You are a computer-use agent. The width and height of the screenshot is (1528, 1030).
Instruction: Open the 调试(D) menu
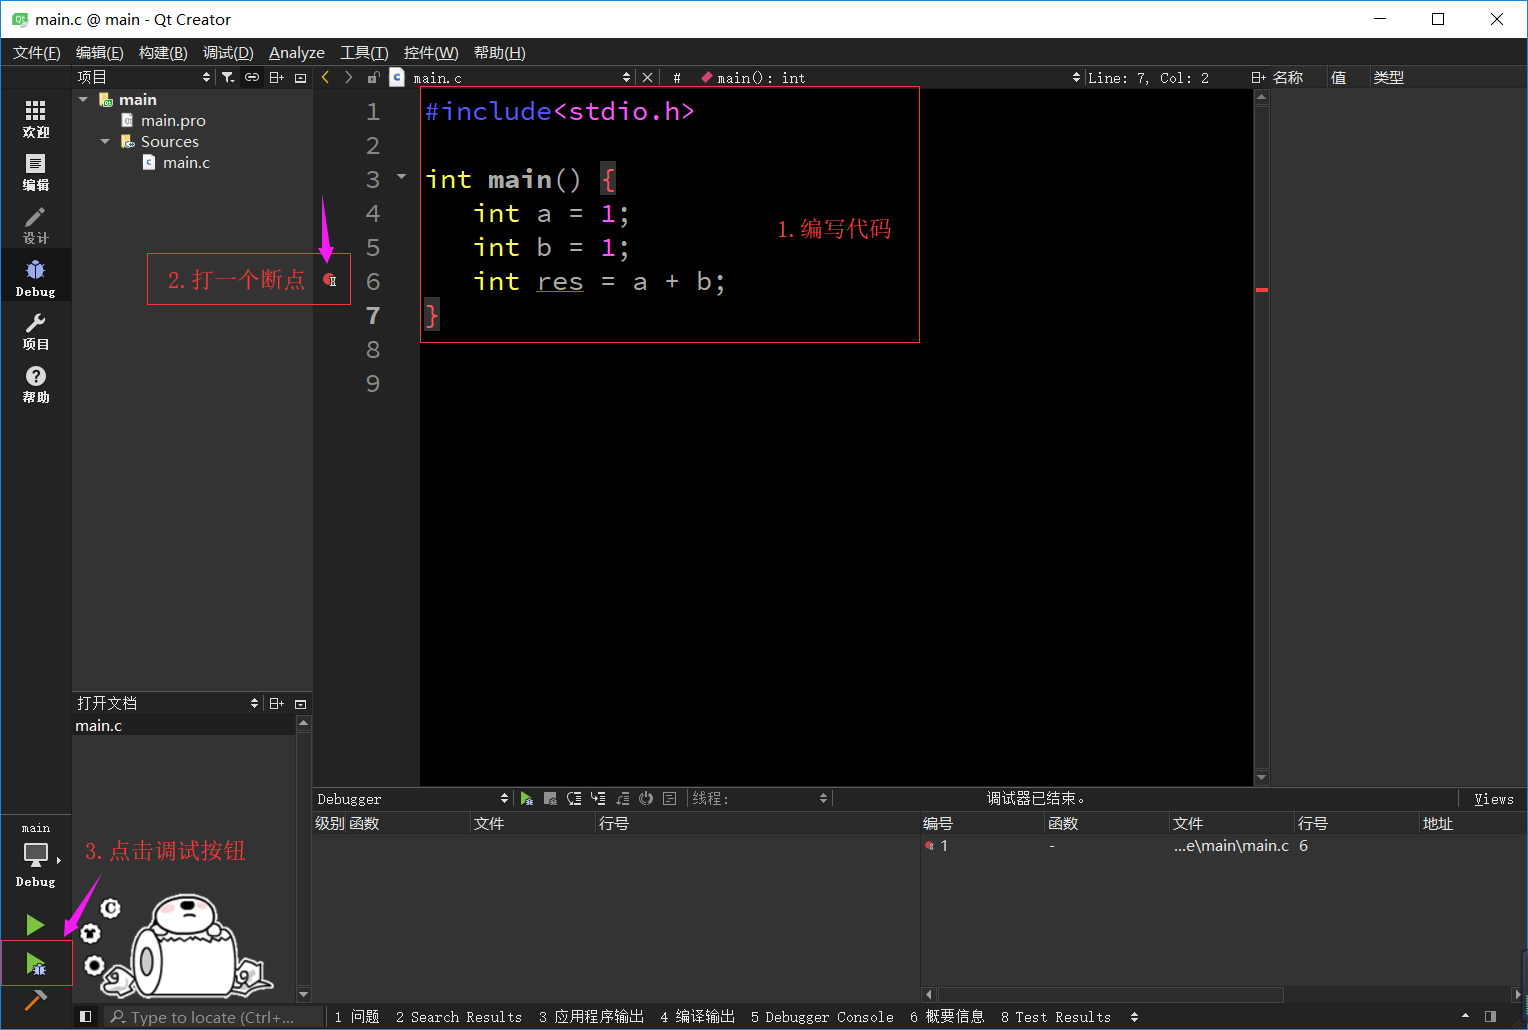228,53
